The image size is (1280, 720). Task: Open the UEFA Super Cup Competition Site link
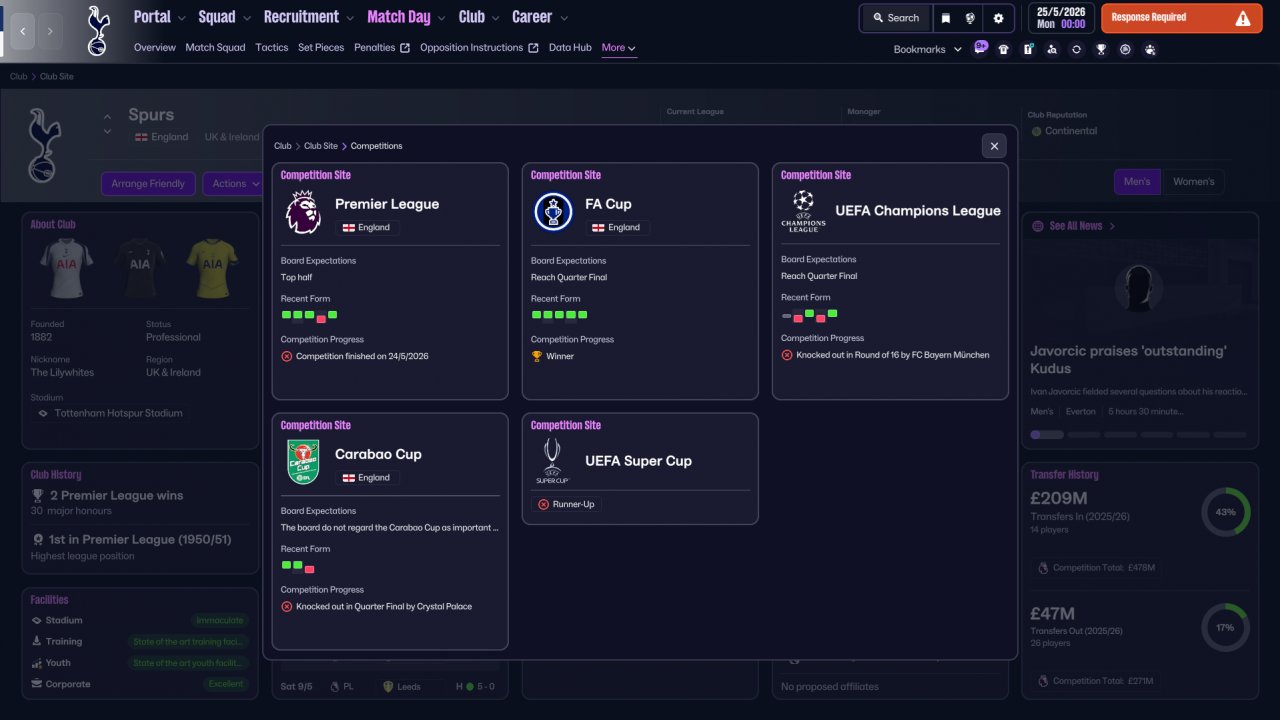click(x=566, y=425)
